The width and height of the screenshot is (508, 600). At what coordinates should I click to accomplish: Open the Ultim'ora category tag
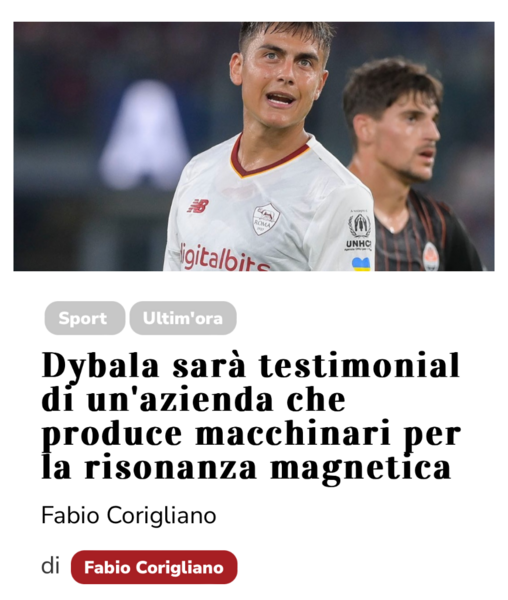coord(183,318)
